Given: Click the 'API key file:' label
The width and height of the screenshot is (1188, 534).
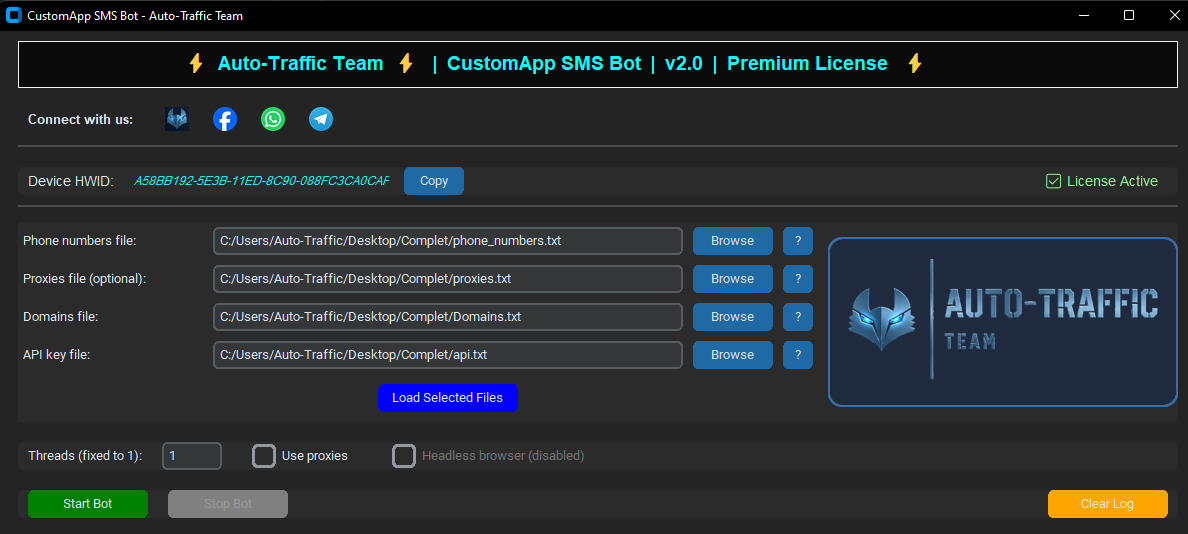Looking at the screenshot, I should 57,354.
